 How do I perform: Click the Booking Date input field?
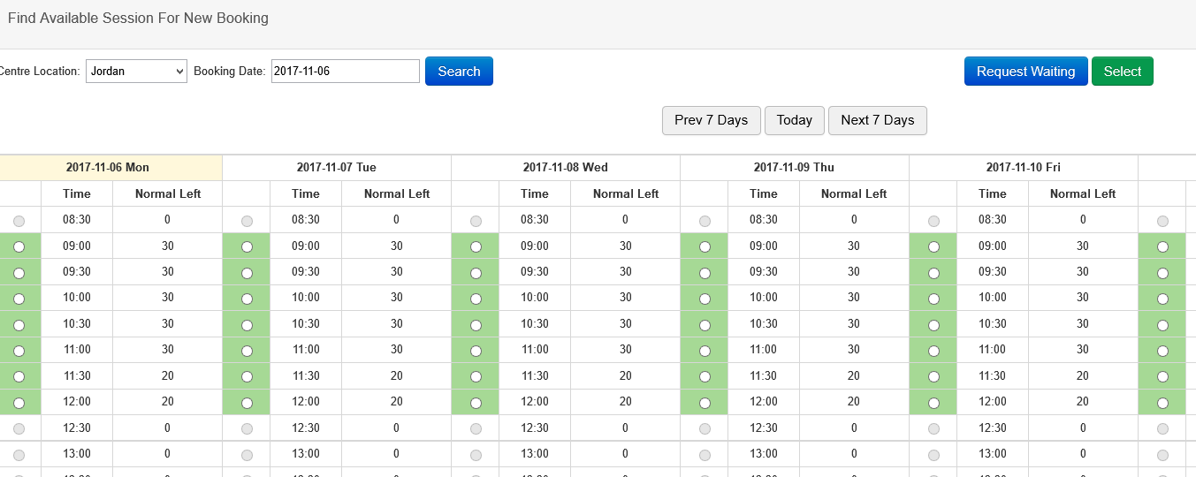345,71
